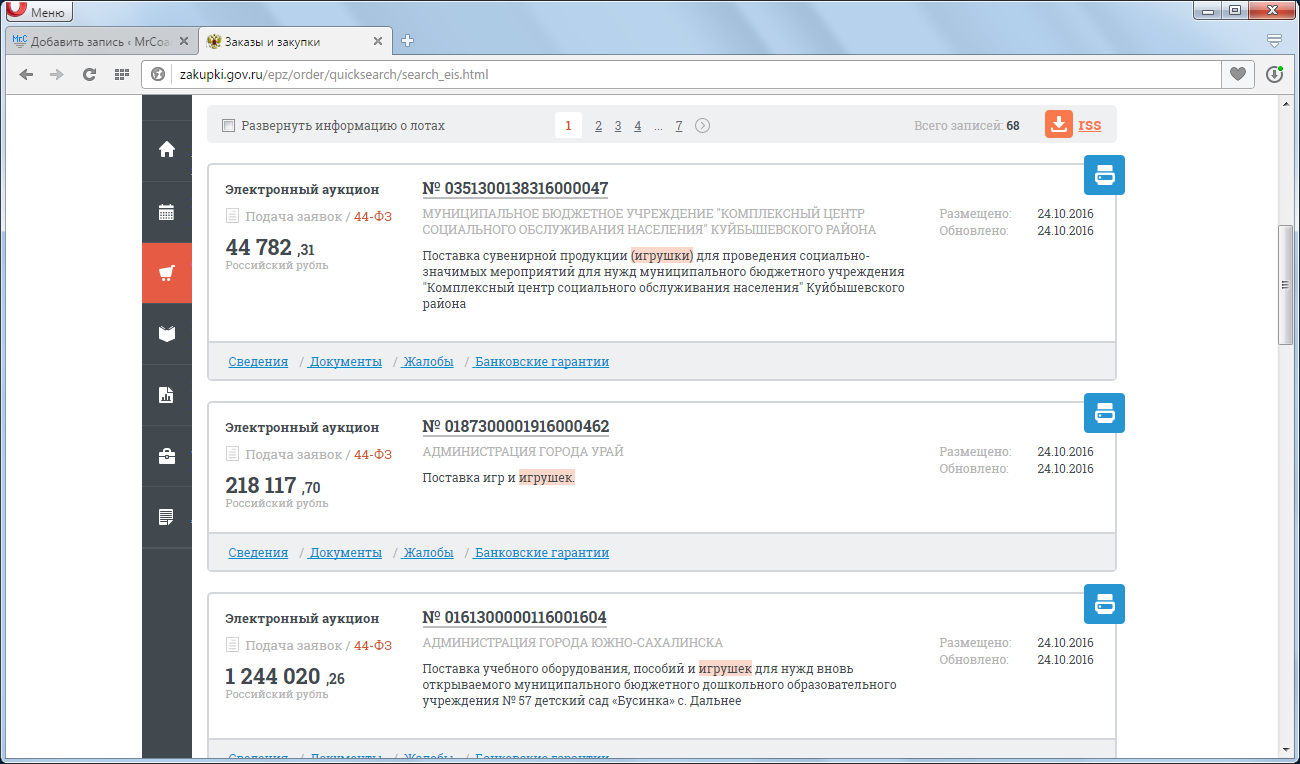The width and height of the screenshot is (1300, 764).
Task: Select the shopping cart sidebar icon
Action: pos(167,273)
